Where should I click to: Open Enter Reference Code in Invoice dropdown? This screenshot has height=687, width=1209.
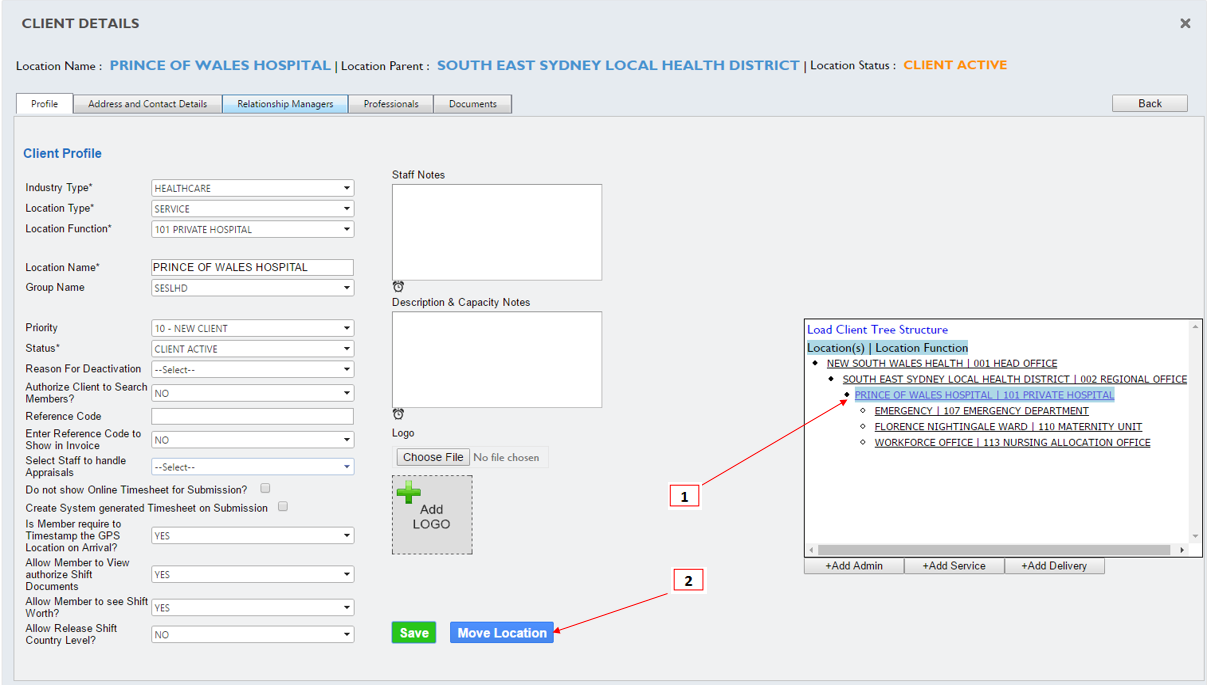click(253, 440)
